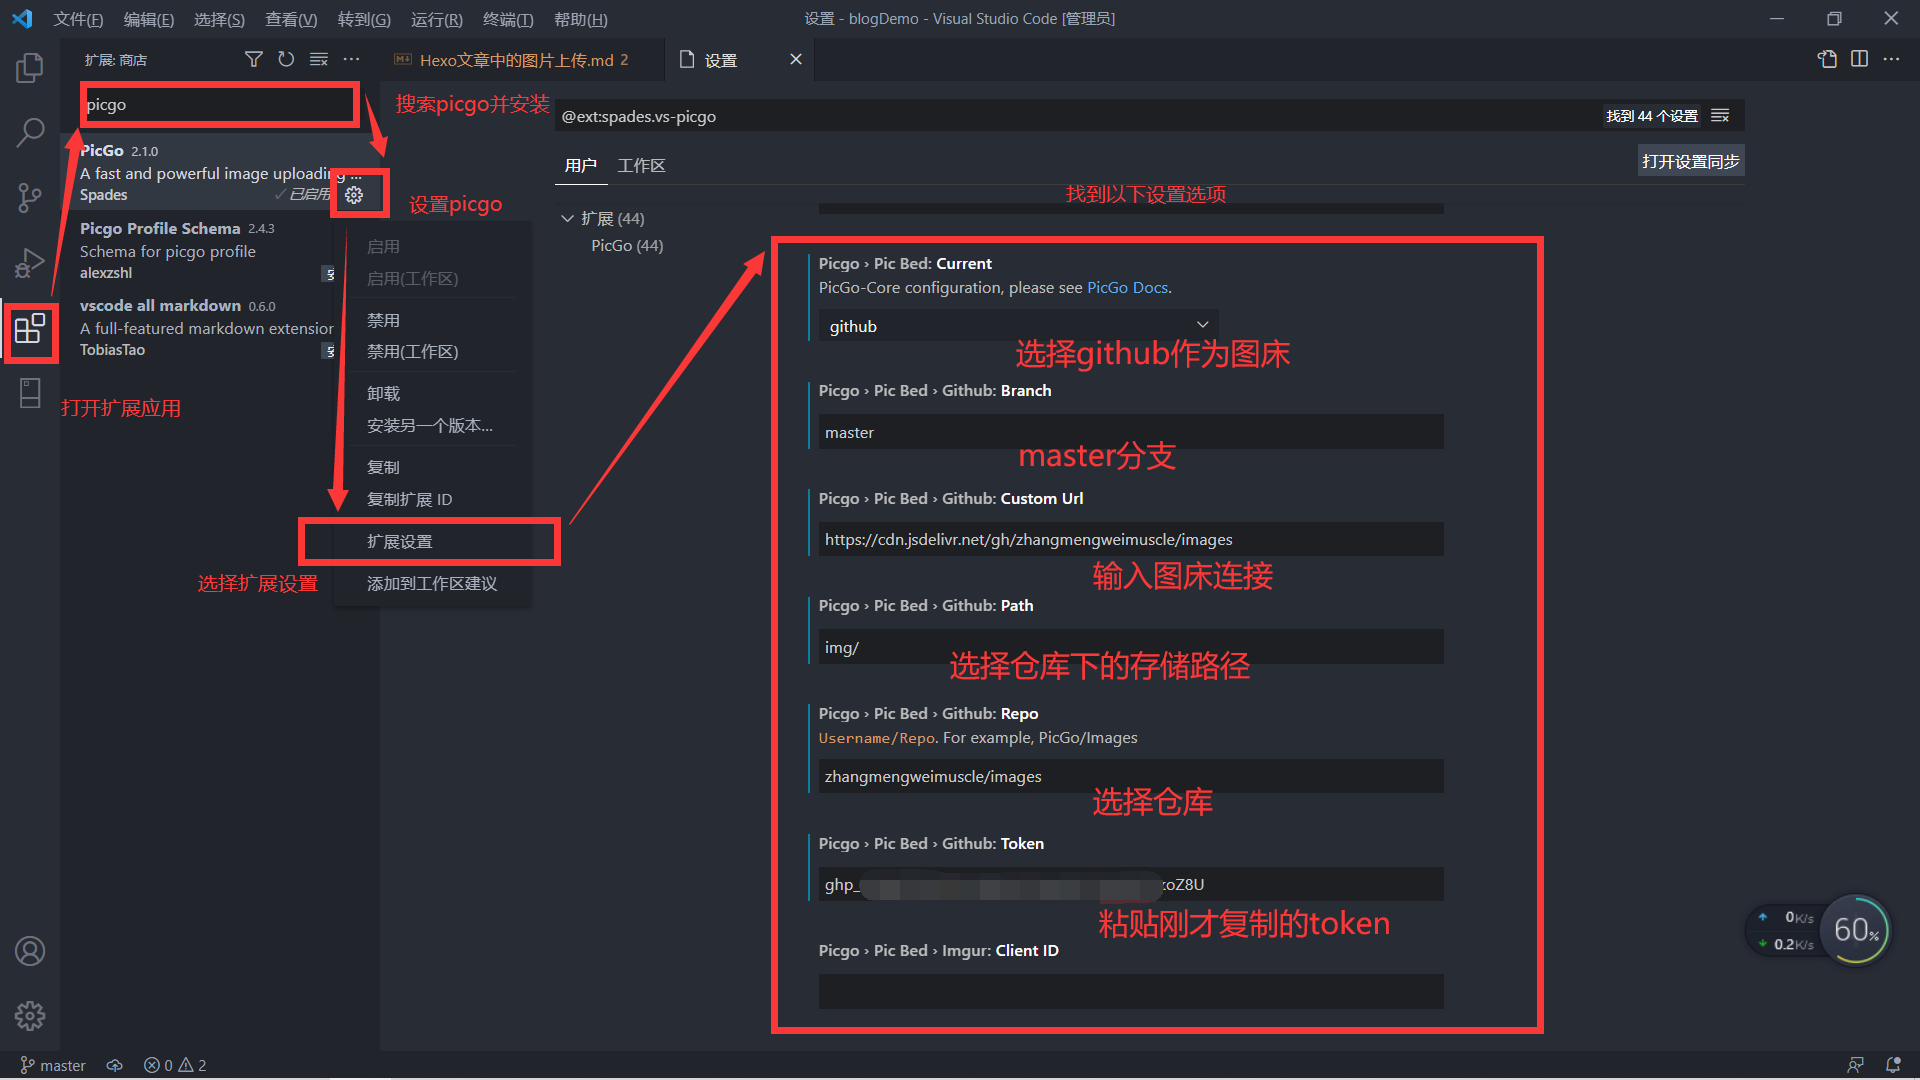Open the Pic Bed Current github dropdown
The image size is (1920, 1080).
point(1018,326)
